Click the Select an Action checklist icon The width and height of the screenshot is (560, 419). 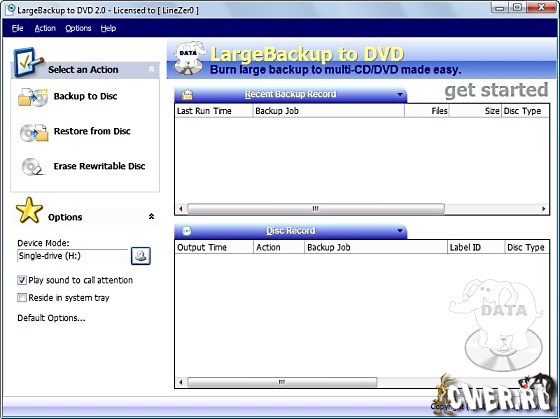pyautogui.click(x=28, y=62)
